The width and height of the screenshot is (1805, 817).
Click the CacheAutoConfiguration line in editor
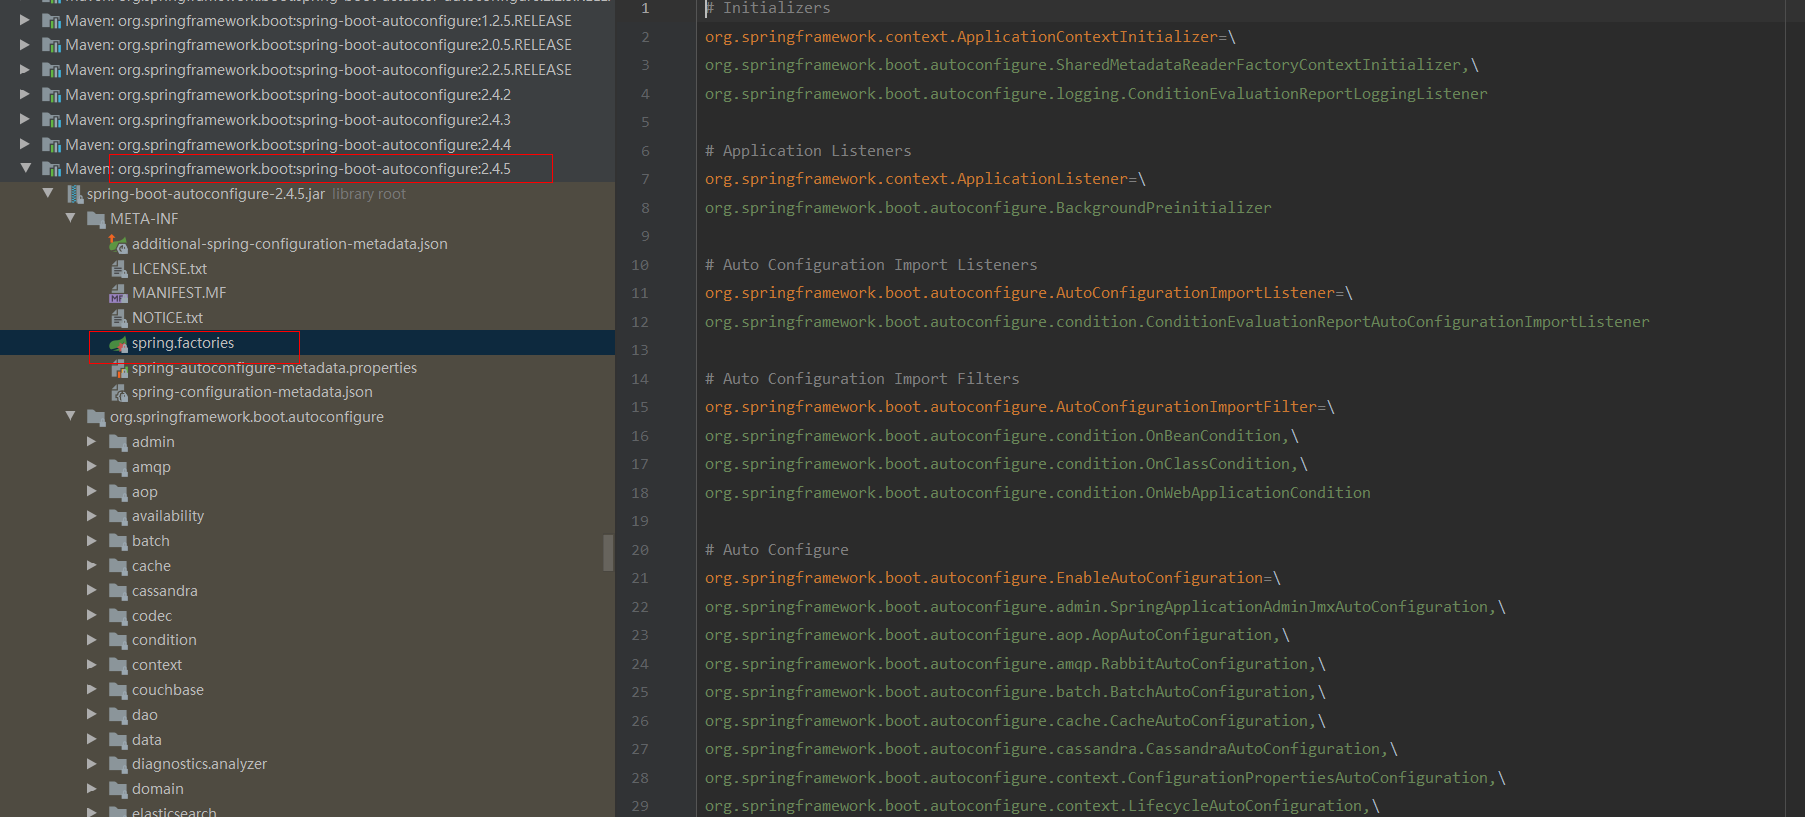coord(1015,720)
